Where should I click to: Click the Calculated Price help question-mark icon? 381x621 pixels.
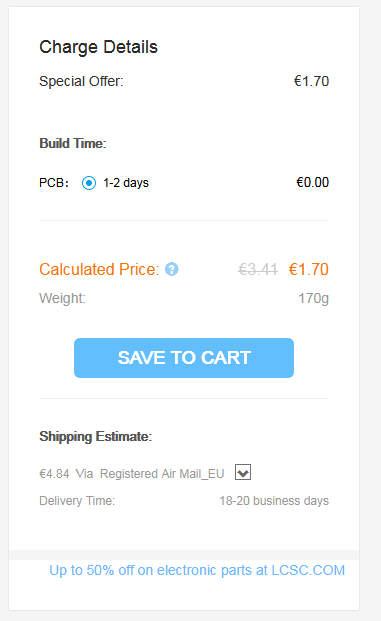point(171,269)
